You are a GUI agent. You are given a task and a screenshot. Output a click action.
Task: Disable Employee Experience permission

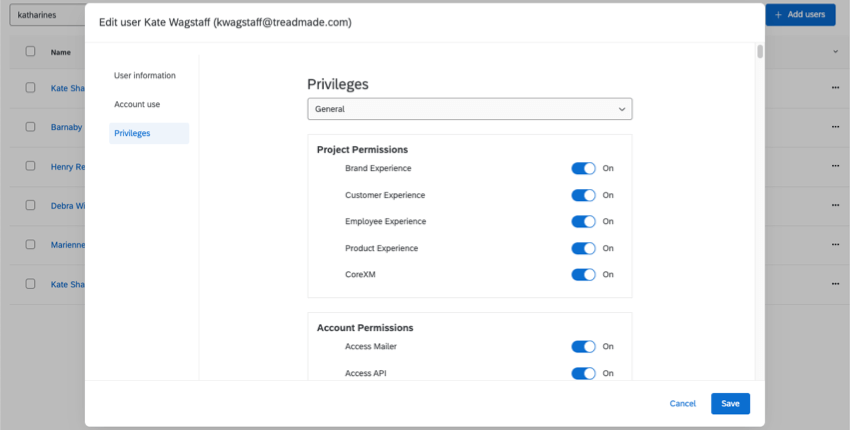tap(583, 221)
